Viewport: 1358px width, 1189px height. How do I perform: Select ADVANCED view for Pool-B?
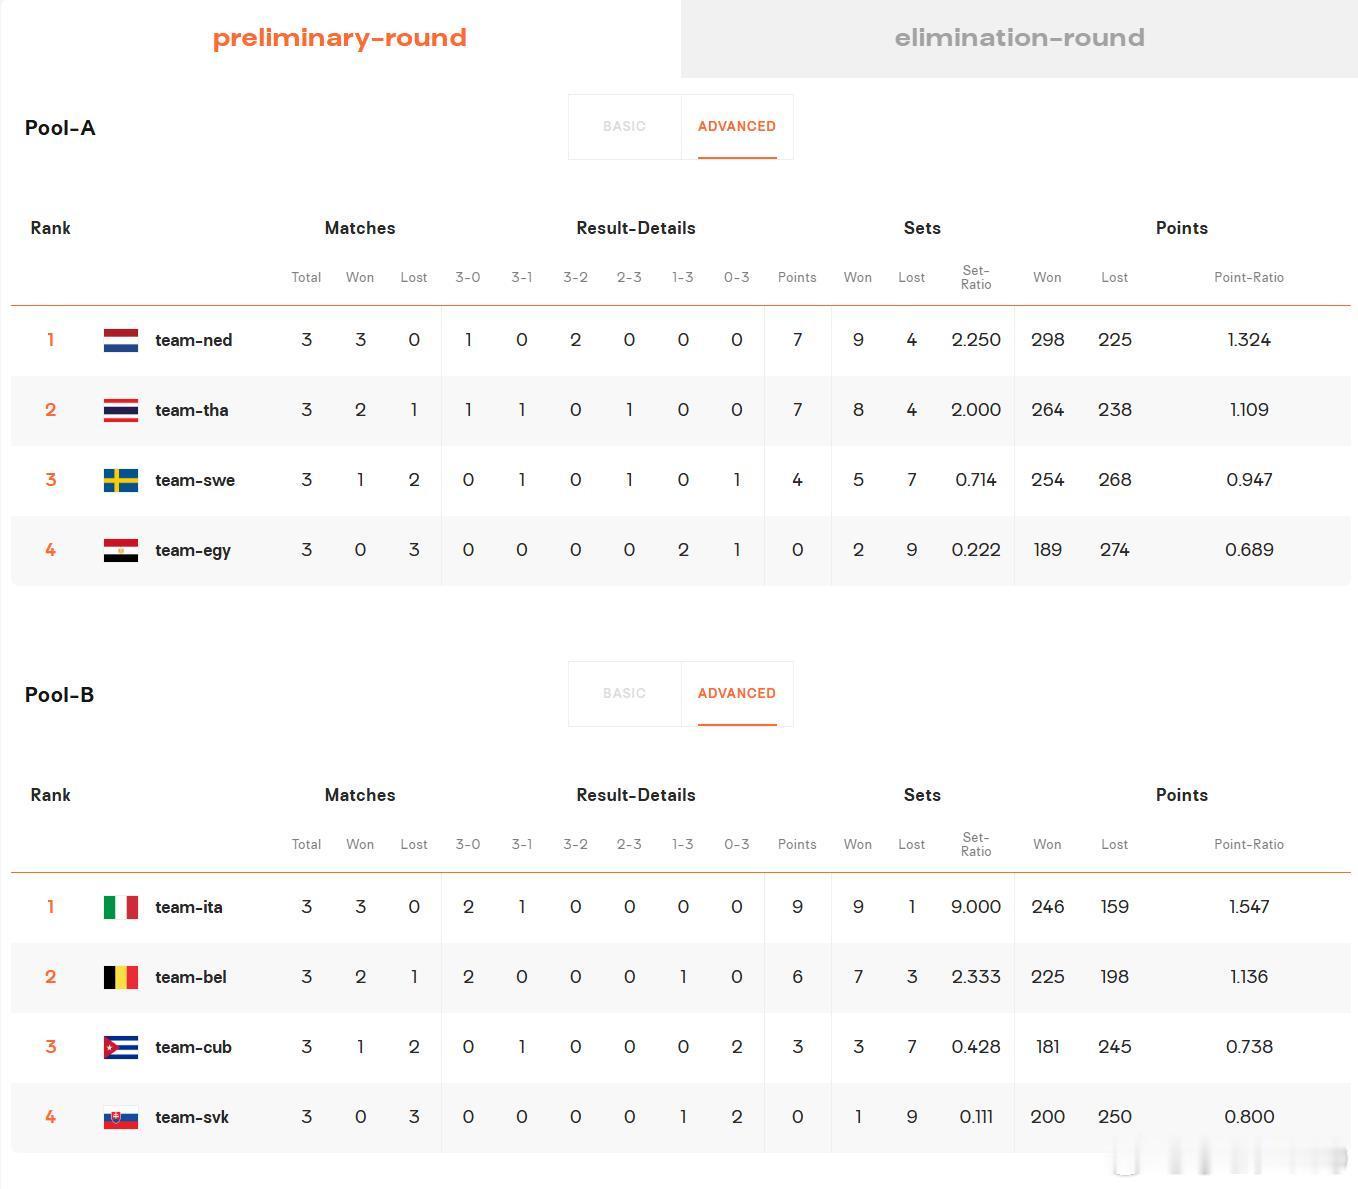(x=737, y=693)
